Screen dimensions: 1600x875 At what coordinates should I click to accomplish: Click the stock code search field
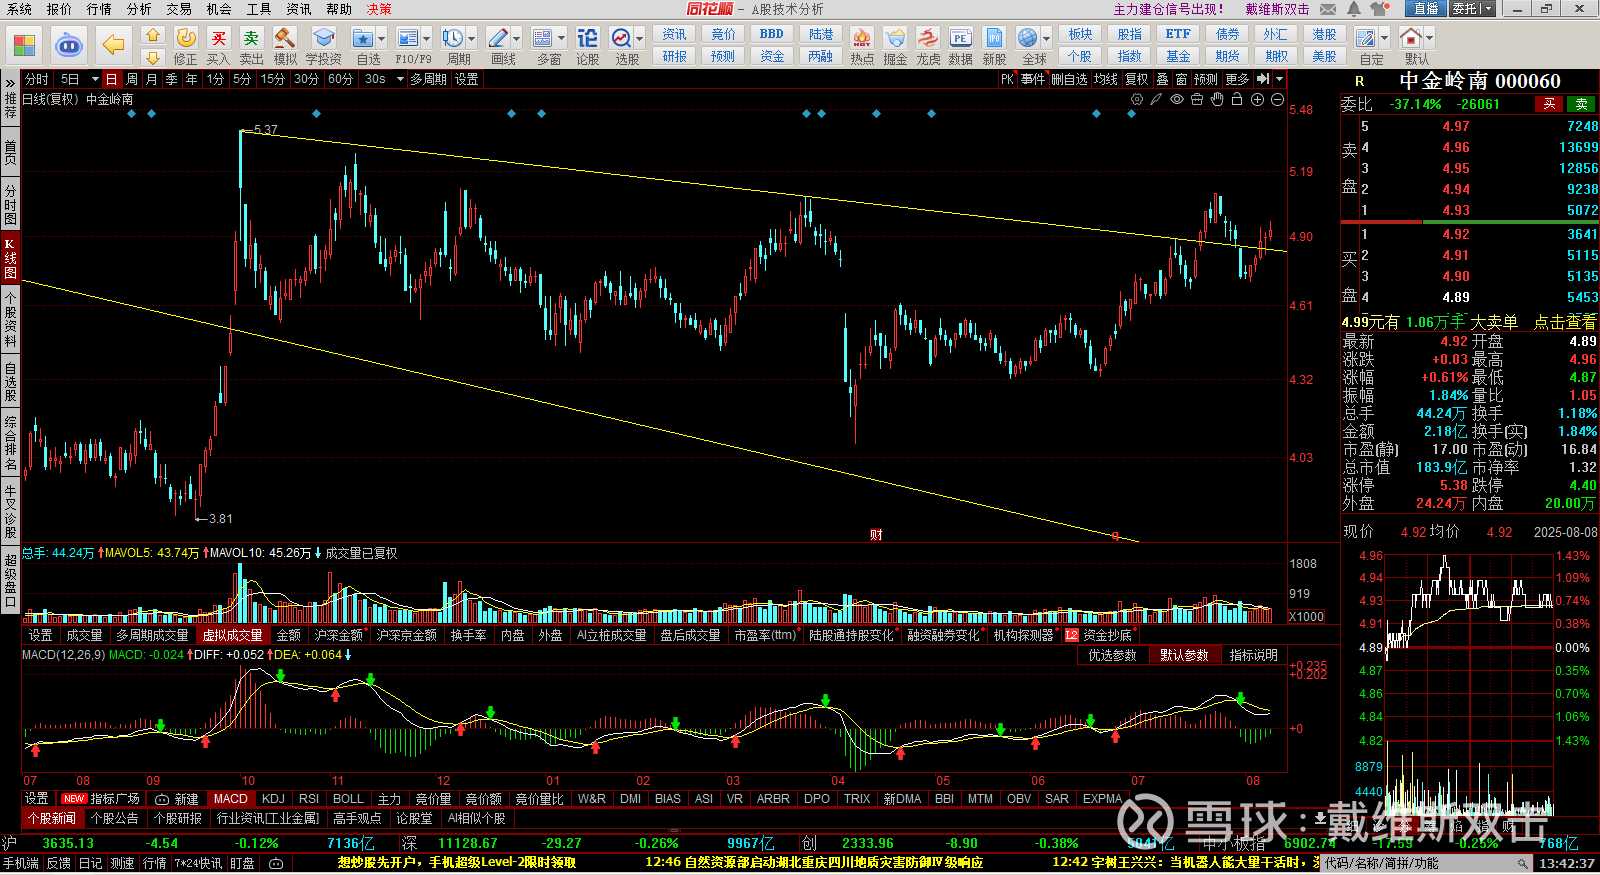pyautogui.click(x=1428, y=863)
